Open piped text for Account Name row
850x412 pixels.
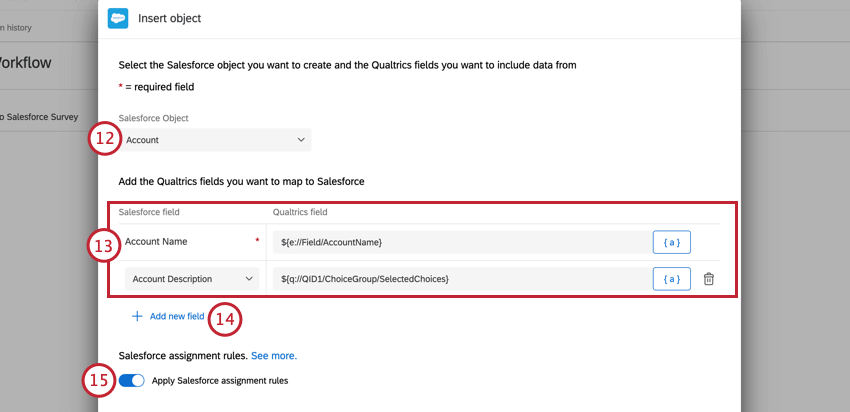click(x=672, y=242)
